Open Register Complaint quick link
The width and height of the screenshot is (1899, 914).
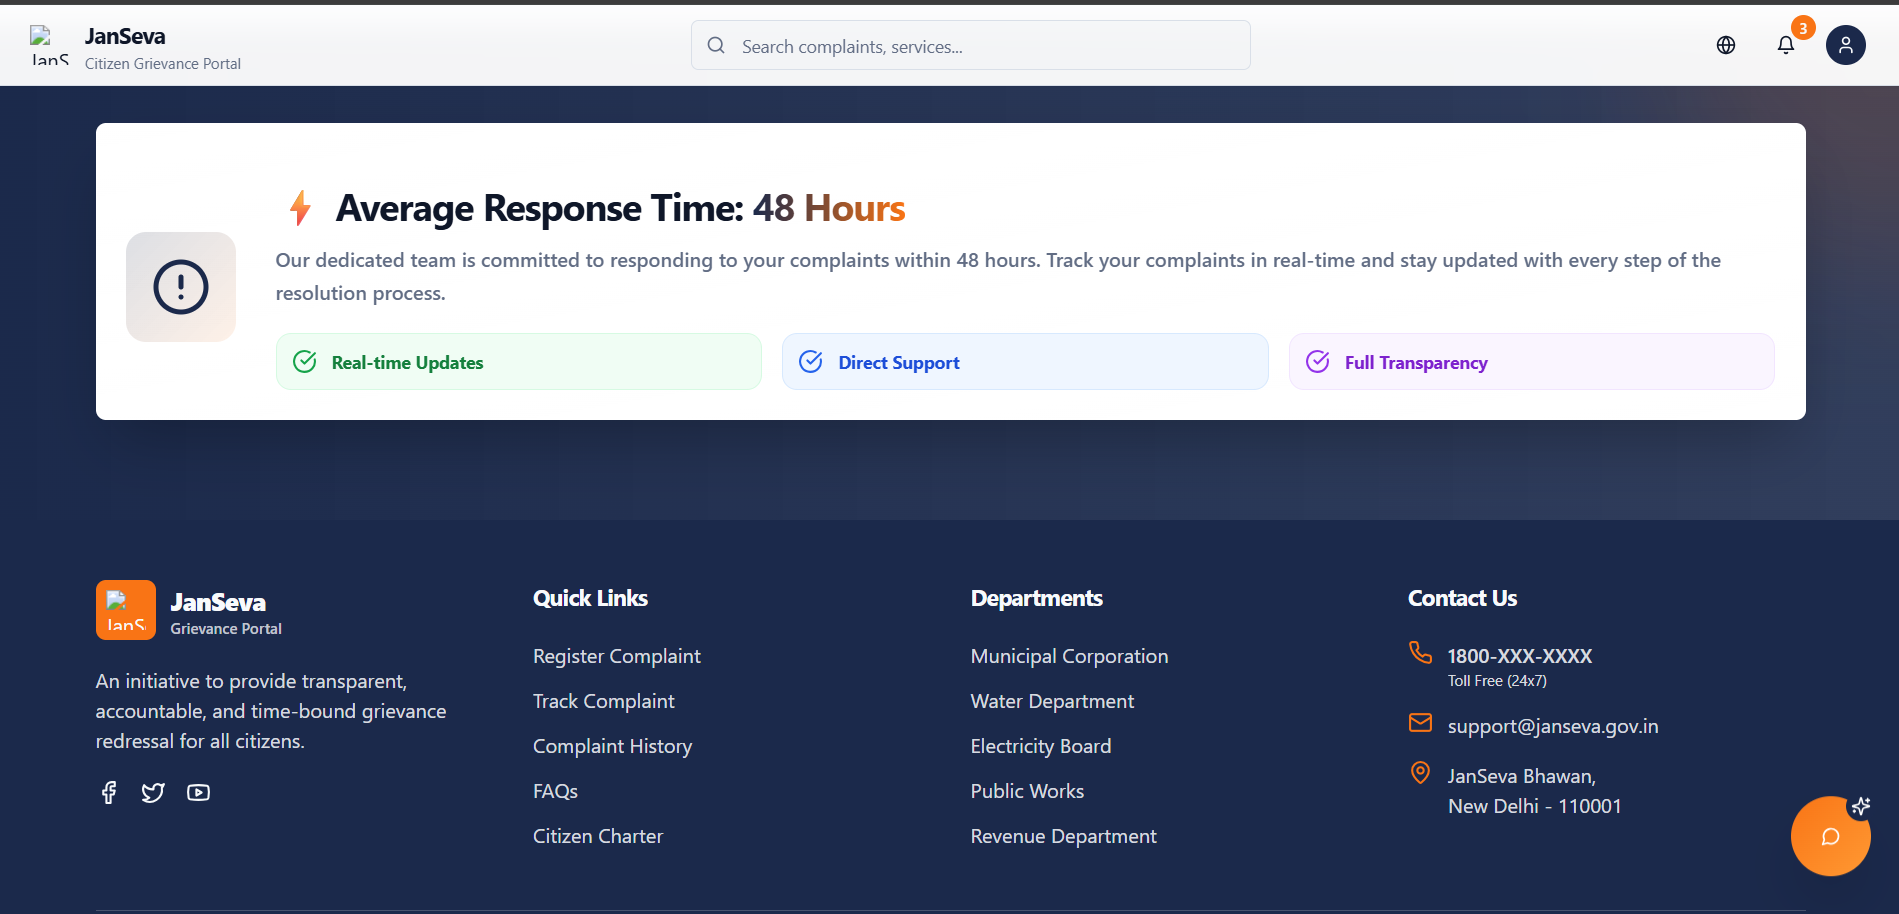coord(616,656)
